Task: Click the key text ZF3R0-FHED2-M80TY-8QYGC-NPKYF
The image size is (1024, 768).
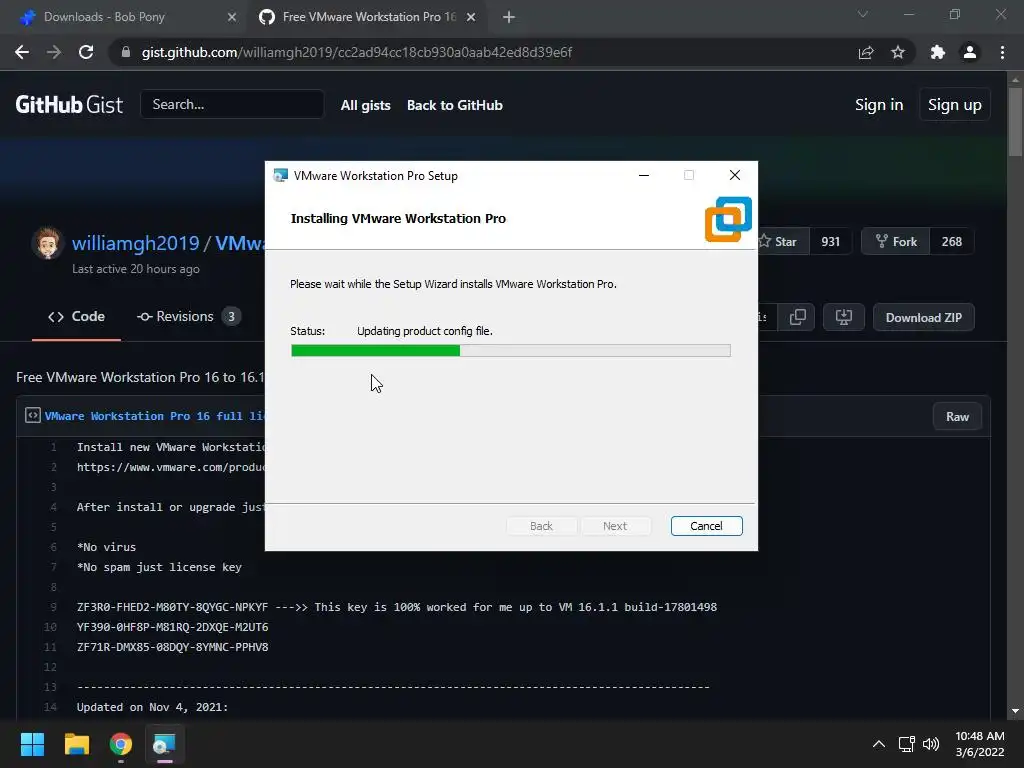Action: click(172, 607)
